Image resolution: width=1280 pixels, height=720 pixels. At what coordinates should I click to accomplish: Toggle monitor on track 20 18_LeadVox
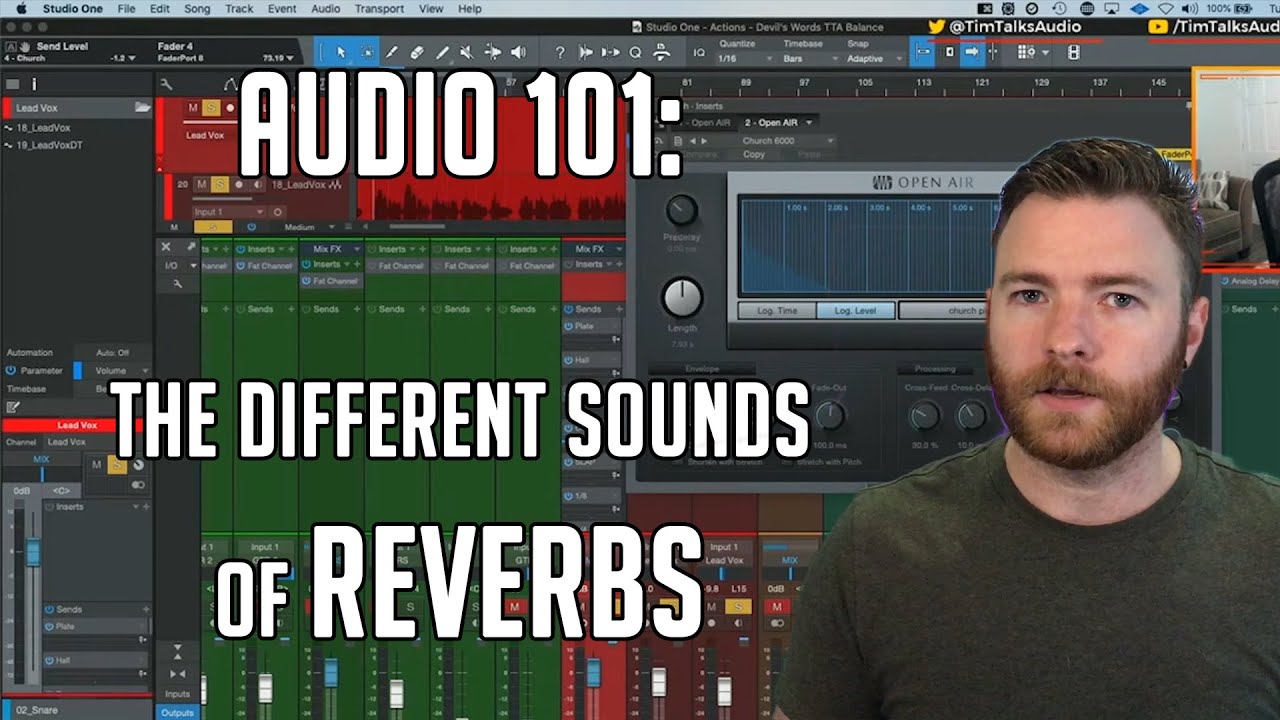[257, 184]
